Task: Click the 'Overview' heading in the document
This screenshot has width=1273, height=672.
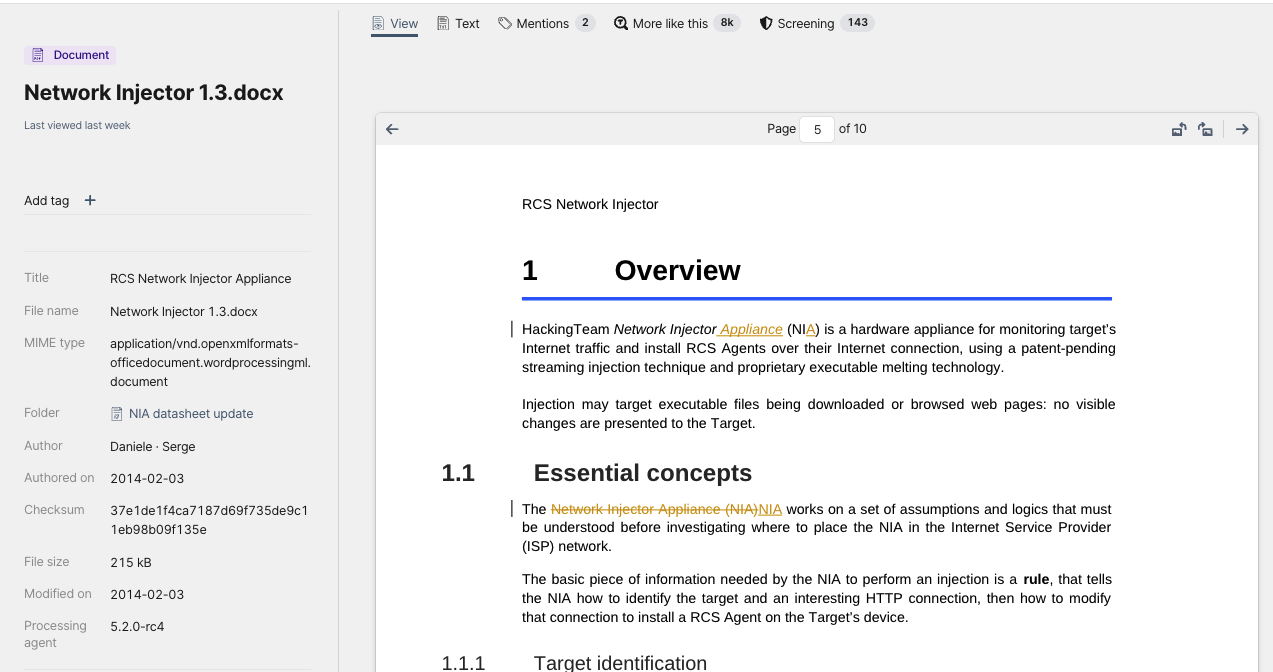Action: pos(677,271)
